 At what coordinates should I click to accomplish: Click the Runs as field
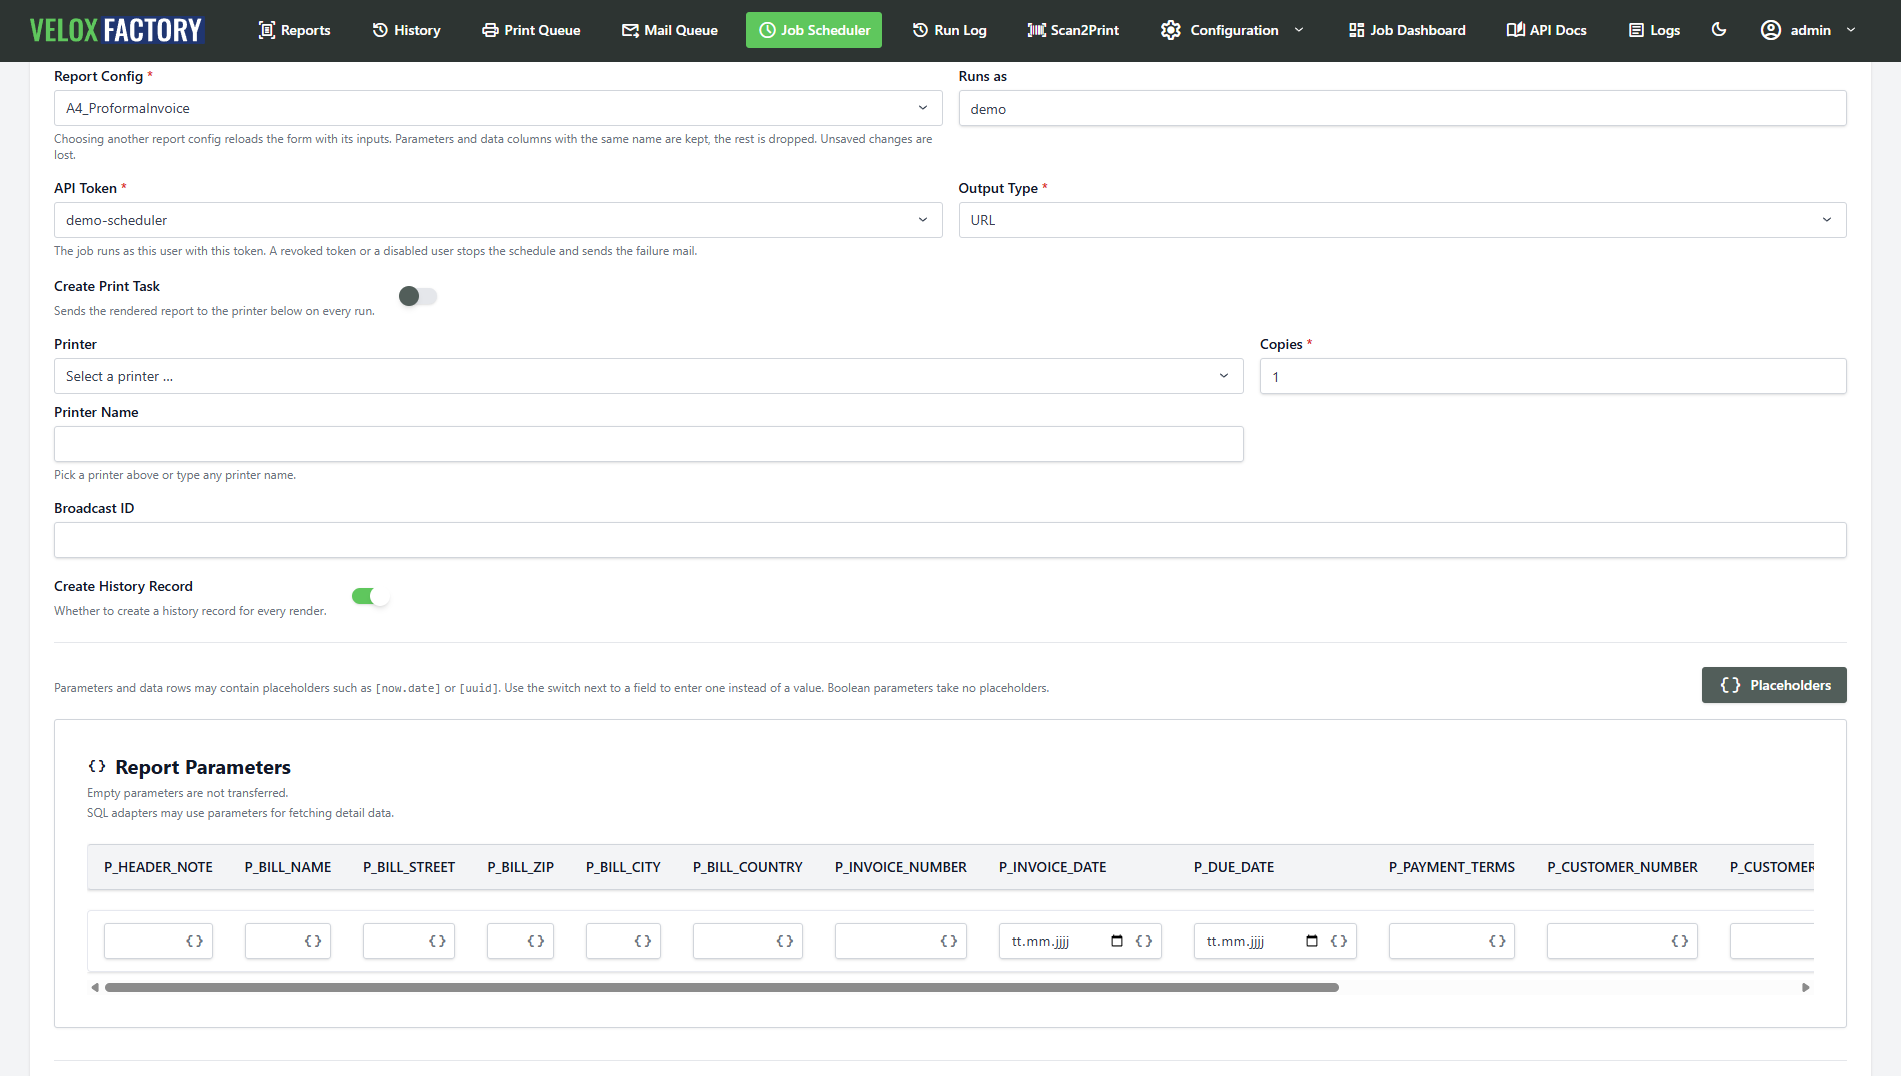click(x=1402, y=108)
